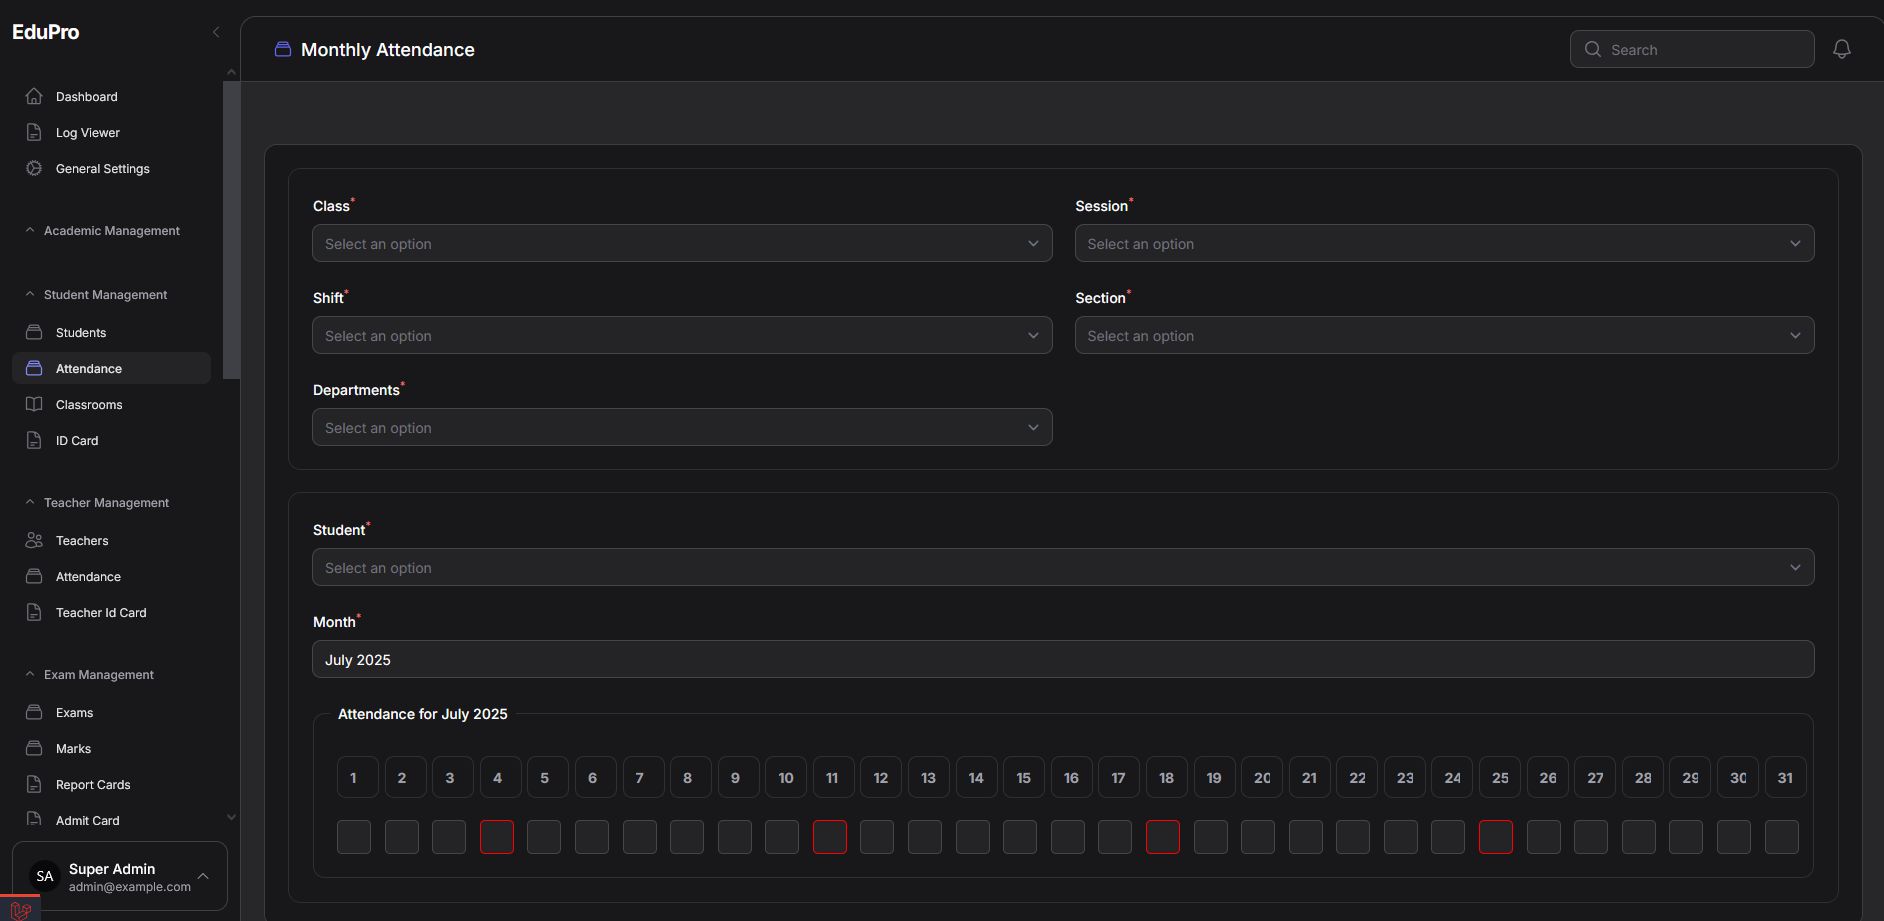Collapse the sidebar using the arrow icon

click(216, 32)
